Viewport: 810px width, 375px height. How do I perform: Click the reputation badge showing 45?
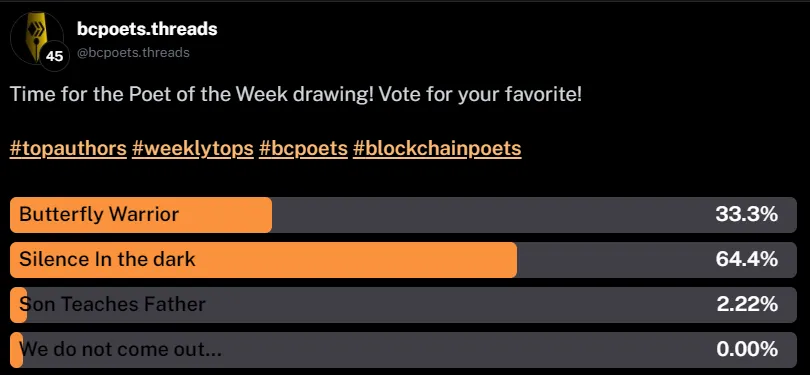point(54,56)
